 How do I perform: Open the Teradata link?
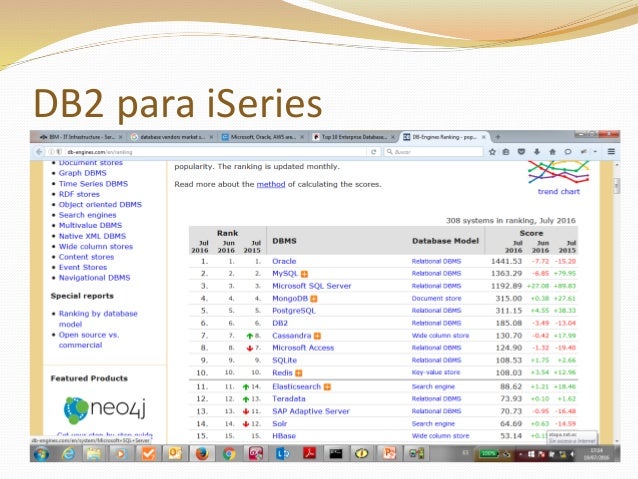(288, 399)
